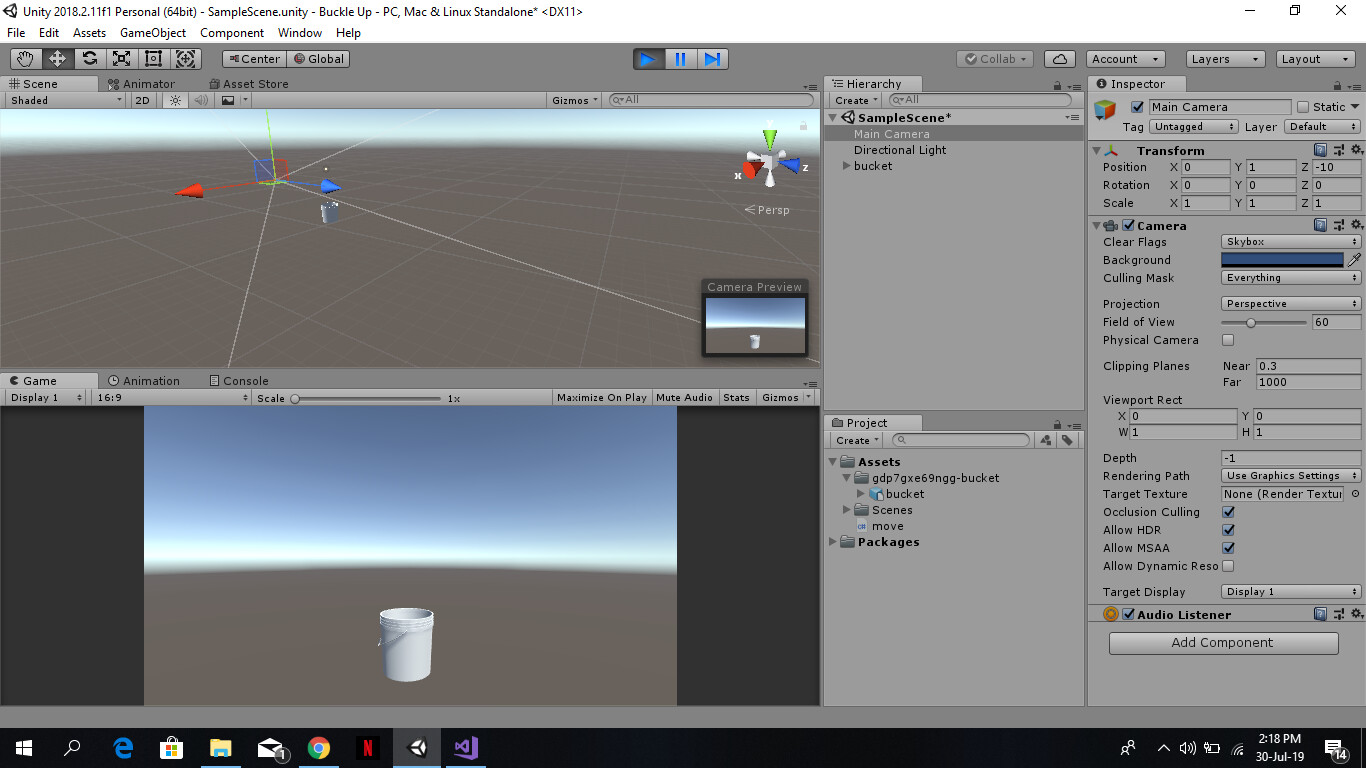The height and width of the screenshot is (768, 1366).
Task: Select the Rotate tool
Action: (x=89, y=58)
